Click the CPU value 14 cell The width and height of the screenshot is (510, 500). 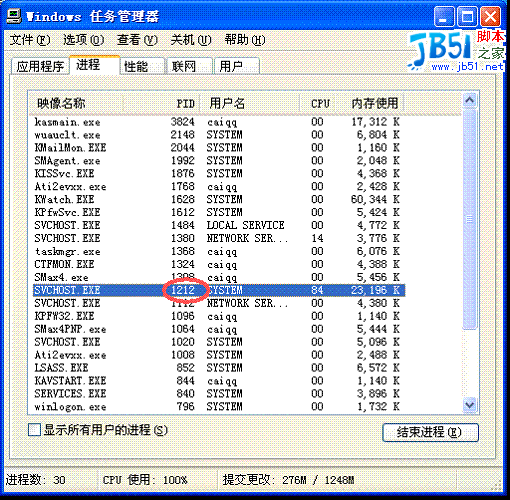[x=317, y=238]
